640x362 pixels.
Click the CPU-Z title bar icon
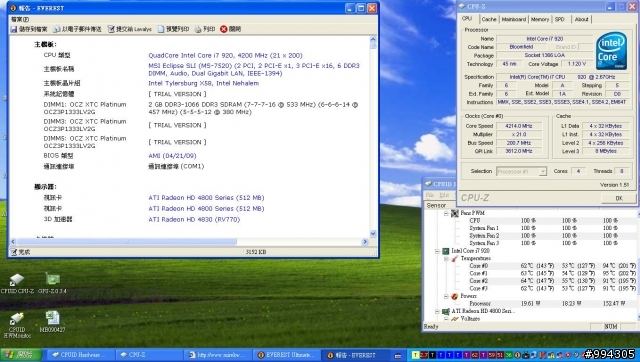462,6
